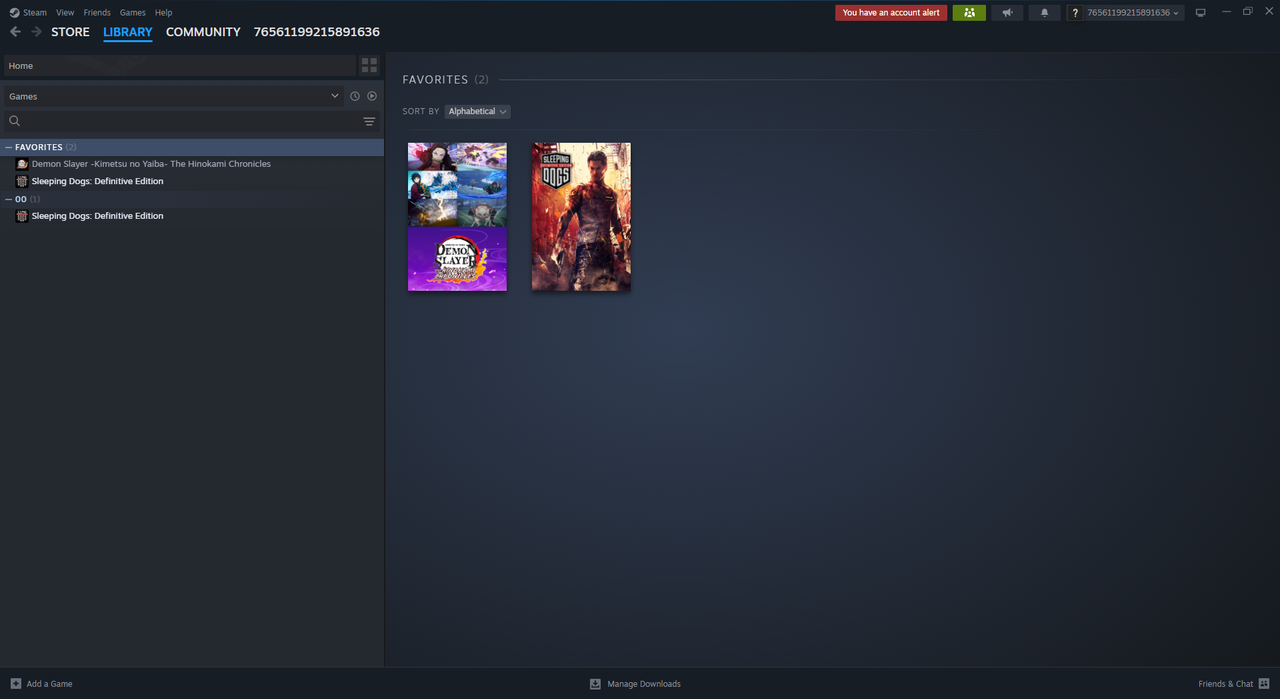
Task: Click Demon Slayer game icon in sidebar
Action: click(x=22, y=164)
